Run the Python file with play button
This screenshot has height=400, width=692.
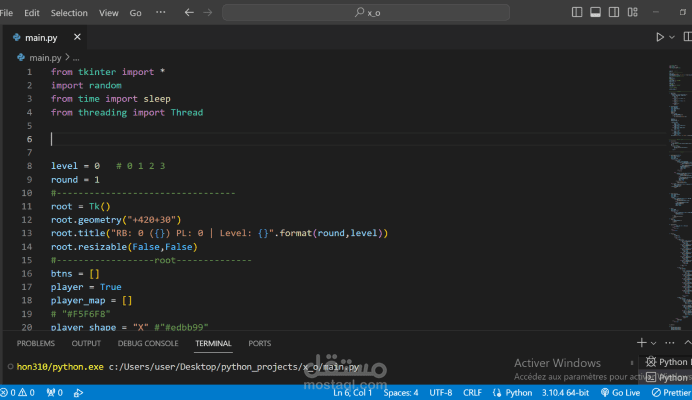(x=660, y=37)
